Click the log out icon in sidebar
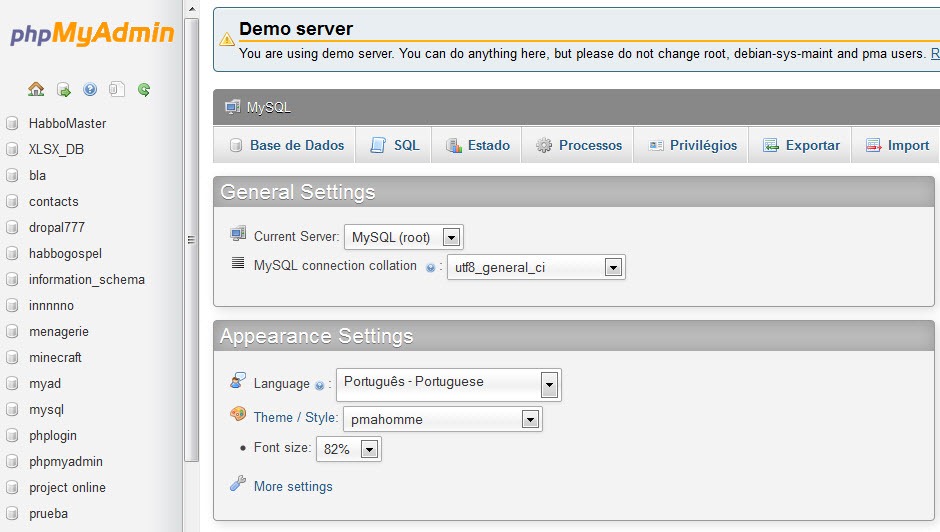This screenshot has height=532, width=940. (64, 89)
